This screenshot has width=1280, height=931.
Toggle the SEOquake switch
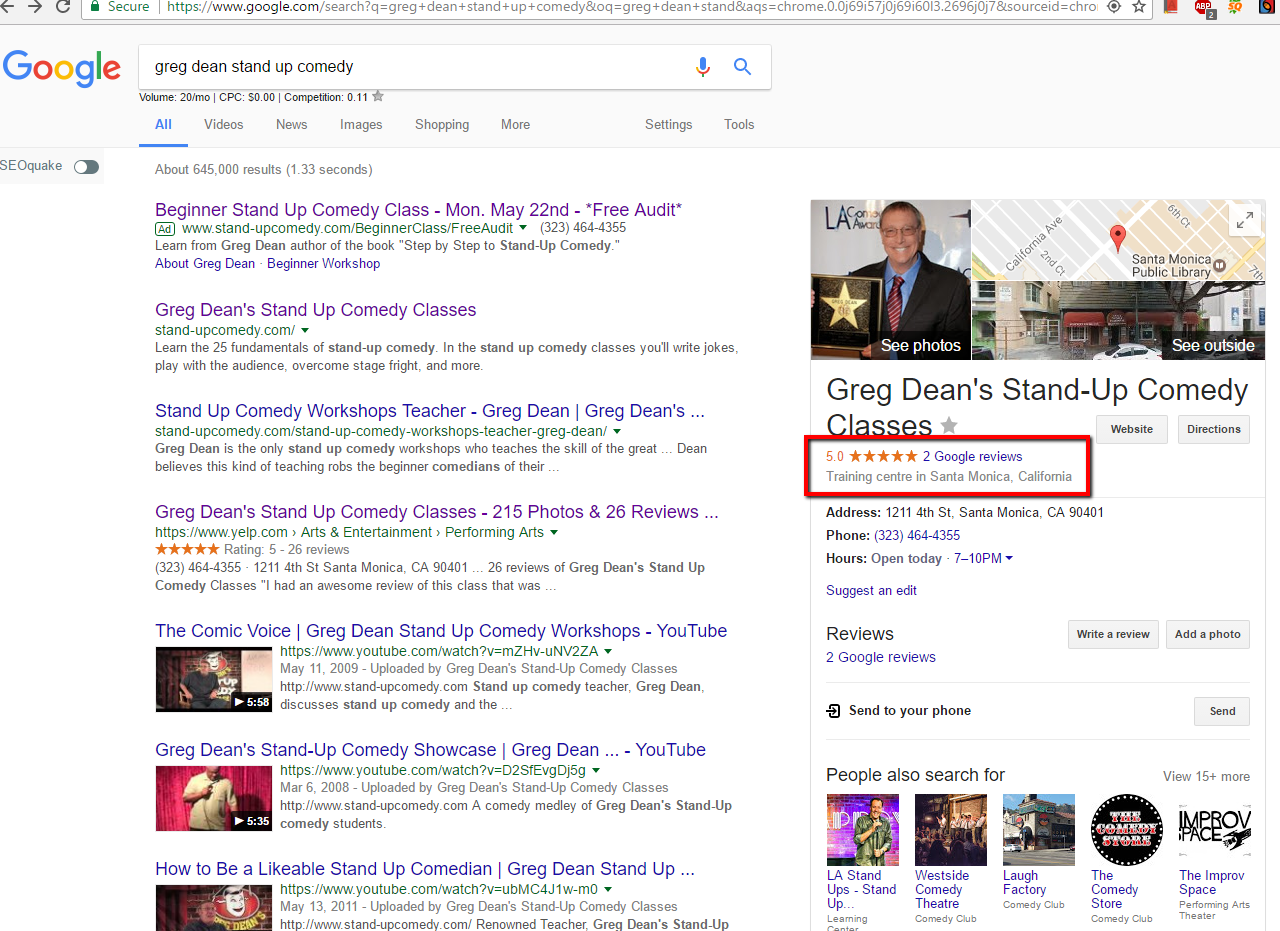[x=86, y=167]
